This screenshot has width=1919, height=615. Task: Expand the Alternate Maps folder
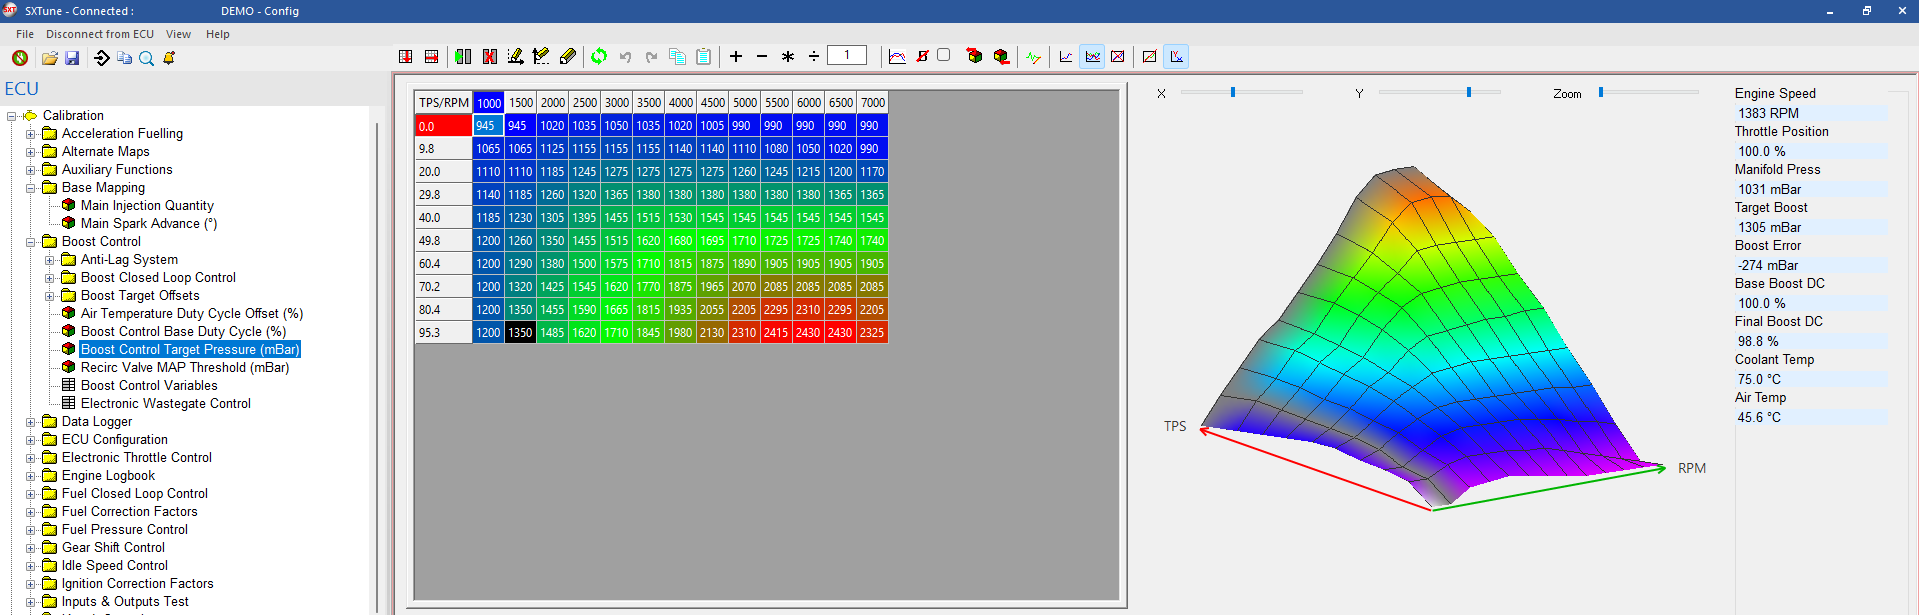[31, 152]
